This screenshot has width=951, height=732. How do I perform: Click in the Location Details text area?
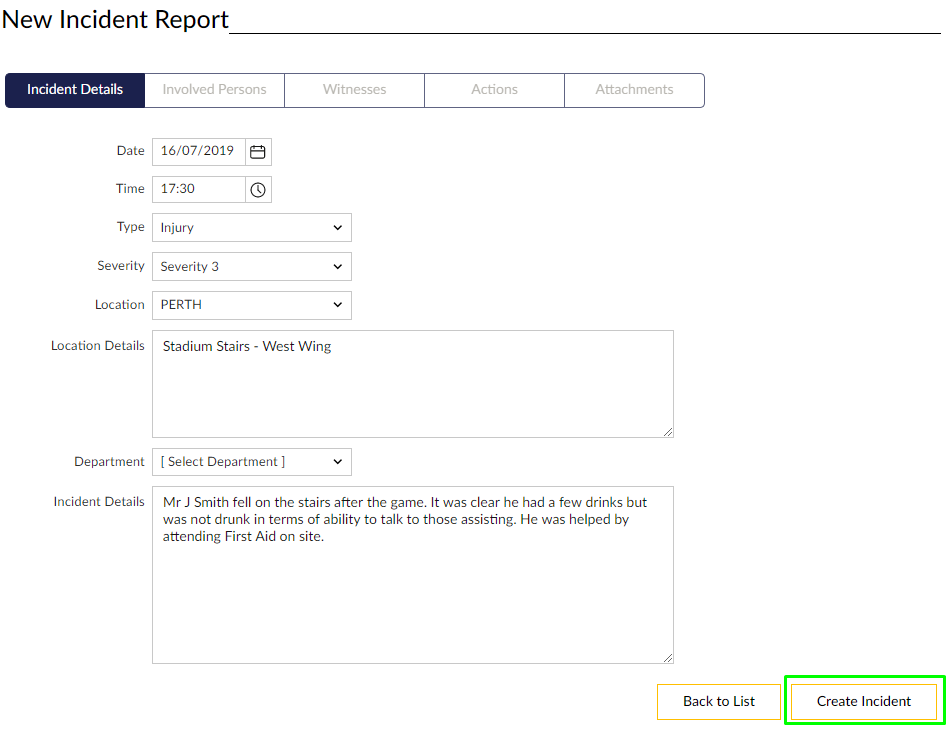(x=412, y=384)
